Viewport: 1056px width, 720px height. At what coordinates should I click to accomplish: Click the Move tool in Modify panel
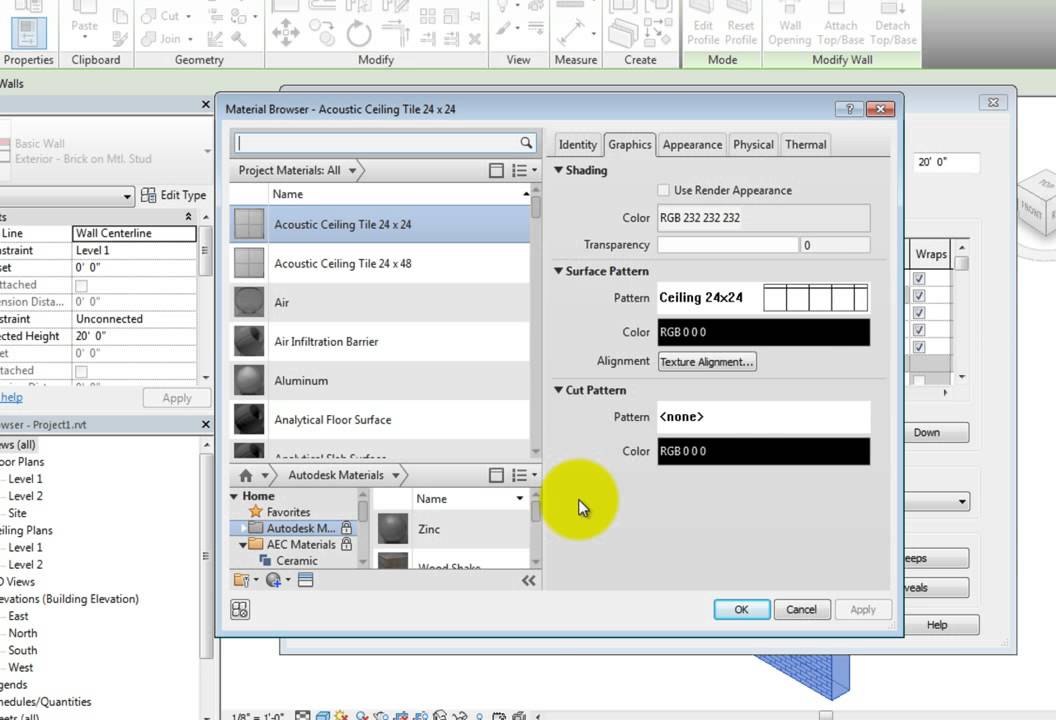coord(286,32)
